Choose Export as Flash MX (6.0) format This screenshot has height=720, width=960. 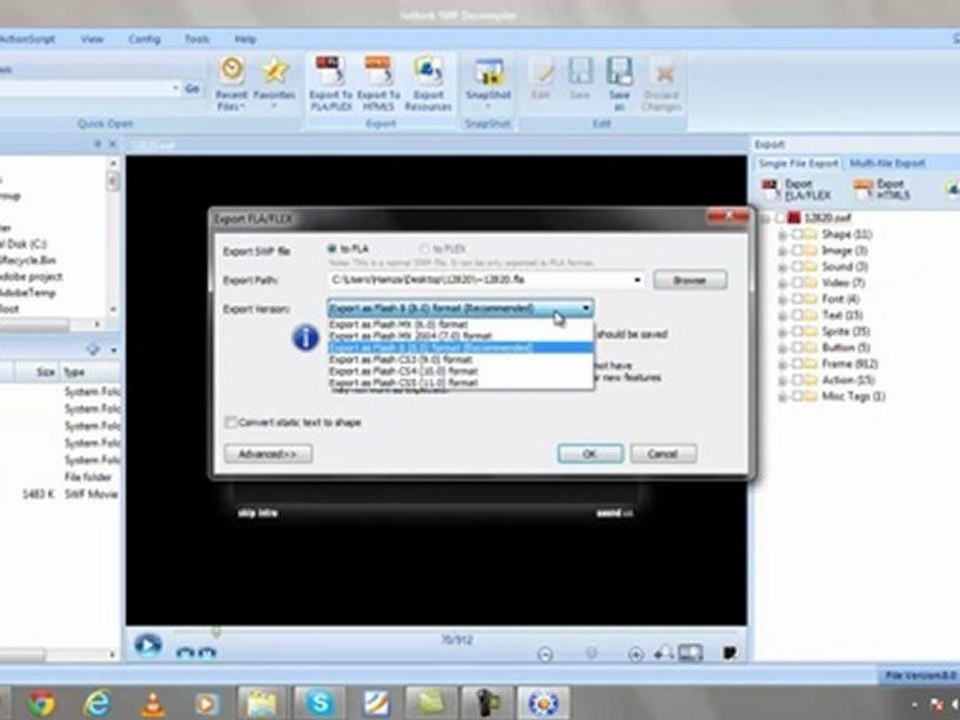(x=460, y=324)
